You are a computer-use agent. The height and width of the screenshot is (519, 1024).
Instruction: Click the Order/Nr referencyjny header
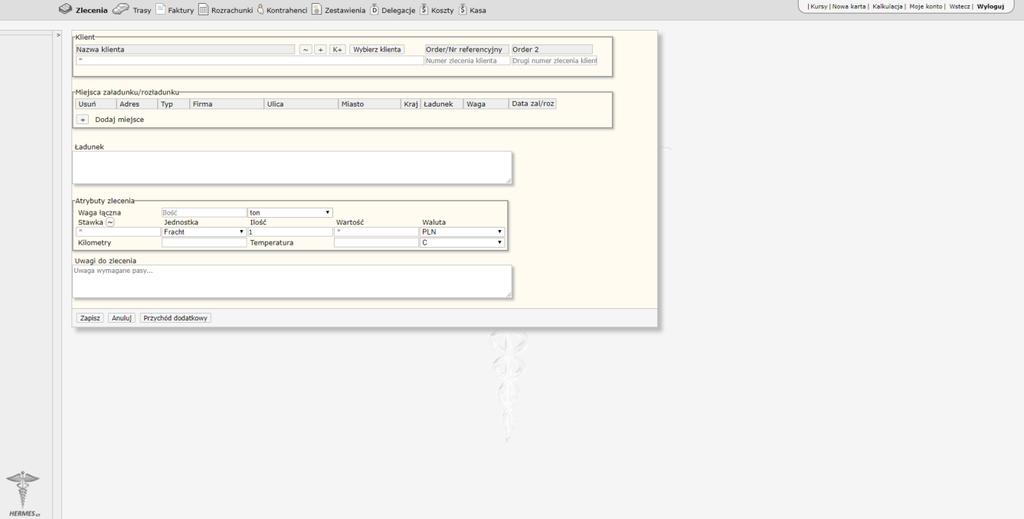click(466, 50)
